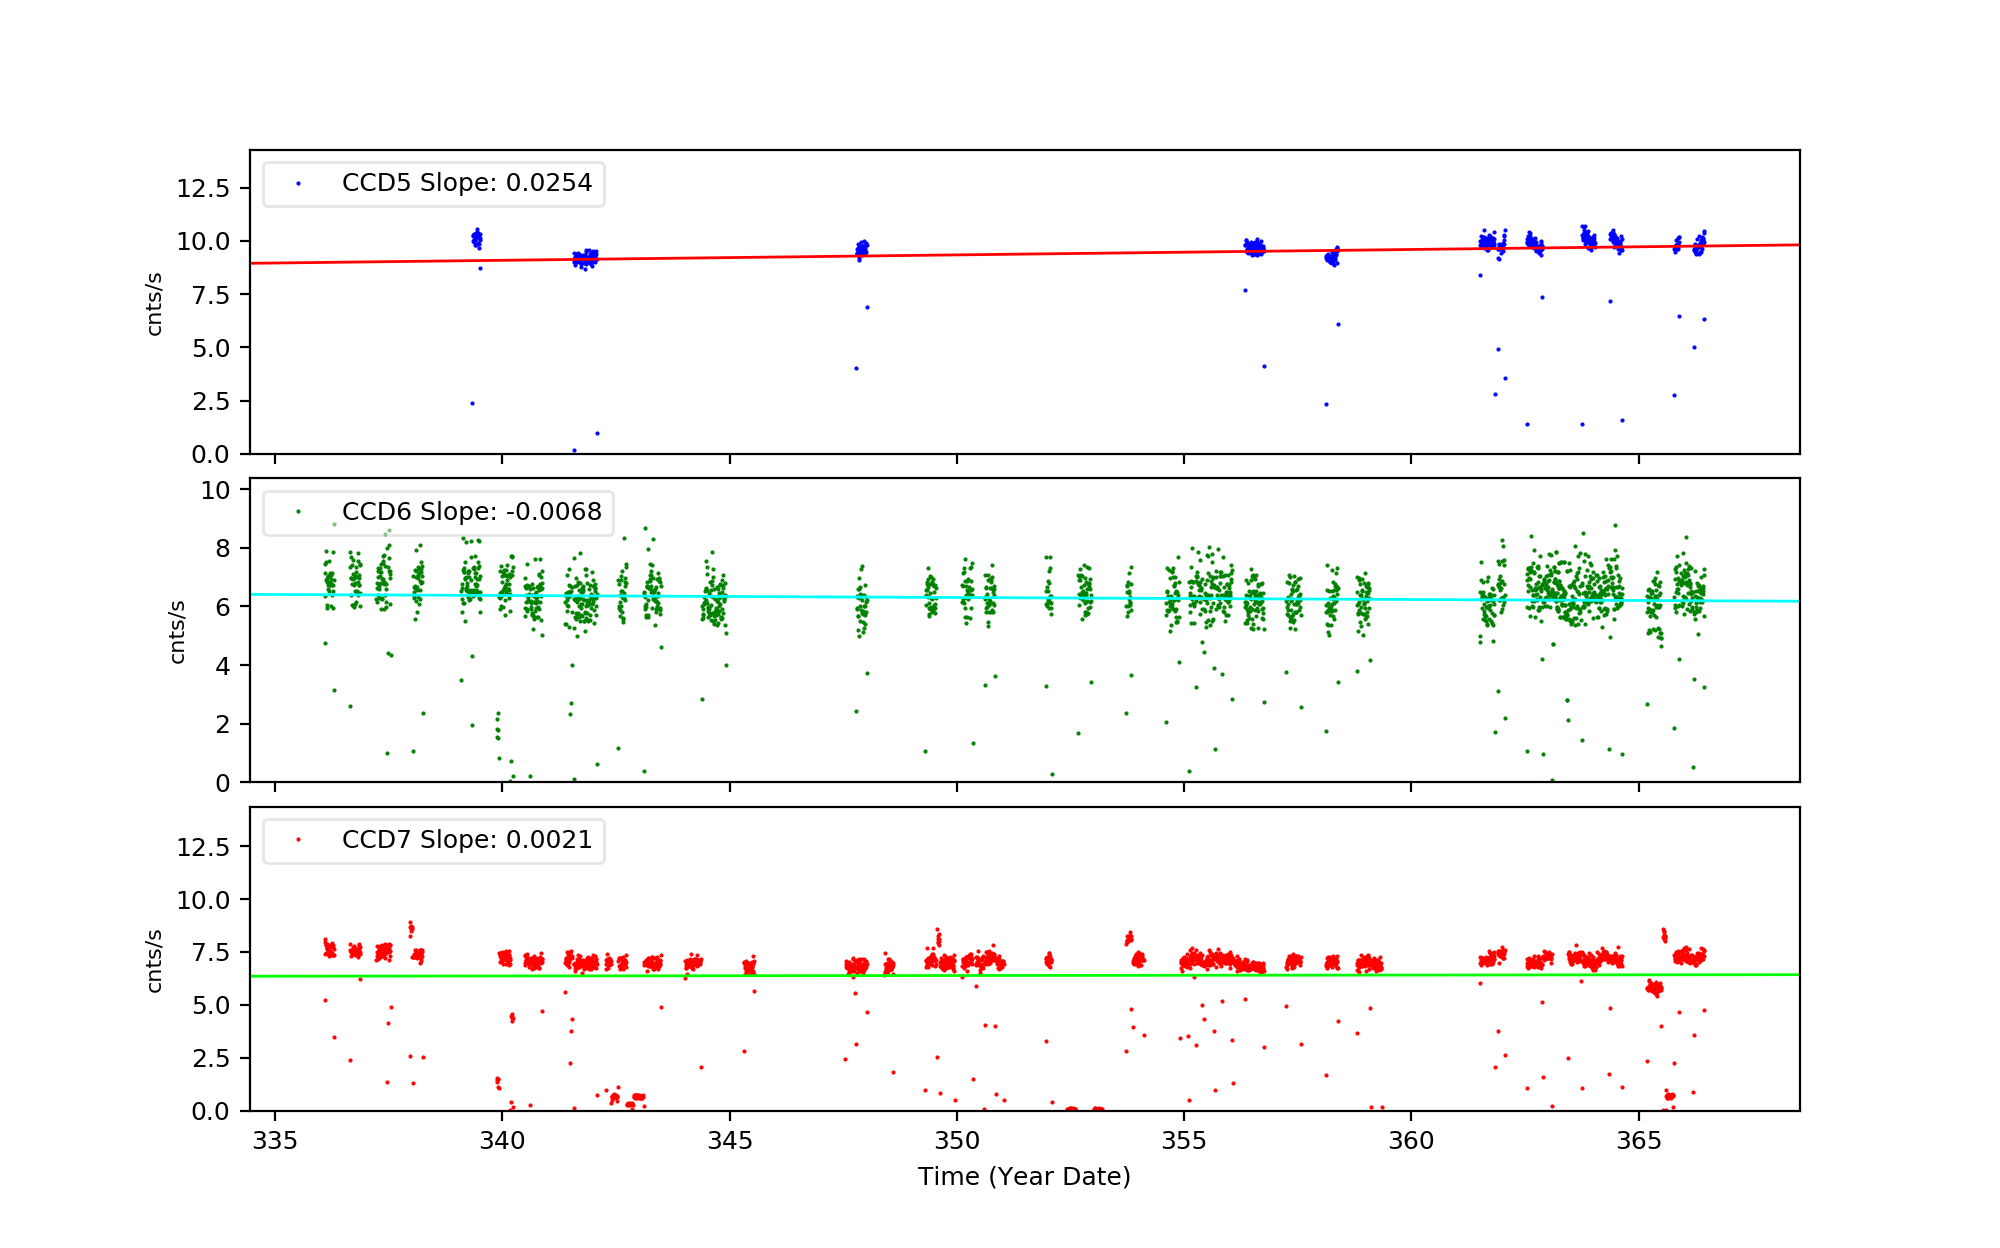Viewport: 2000px width, 1248px height.
Task: Click the green marker in CCD6 legend
Action: pyautogui.click(x=298, y=512)
